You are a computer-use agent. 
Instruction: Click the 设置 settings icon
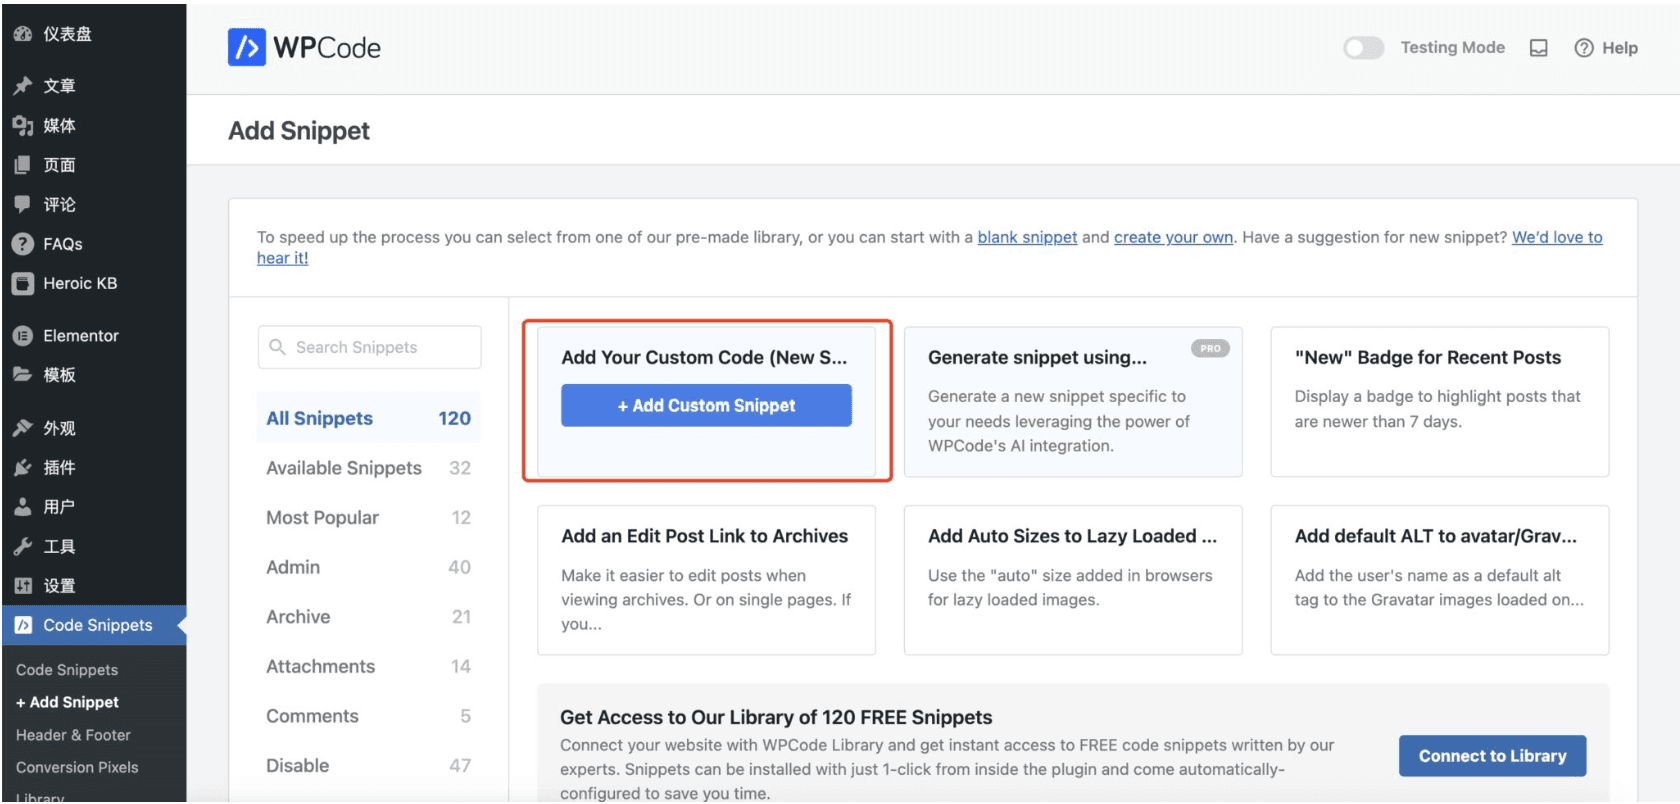click(x=22, y=586)
